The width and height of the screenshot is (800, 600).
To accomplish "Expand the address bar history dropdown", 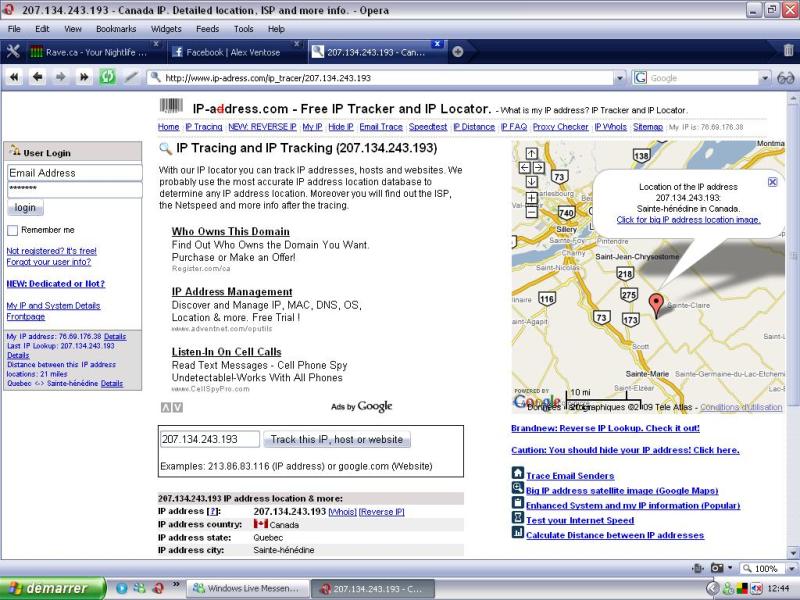I will pos(619,78).
